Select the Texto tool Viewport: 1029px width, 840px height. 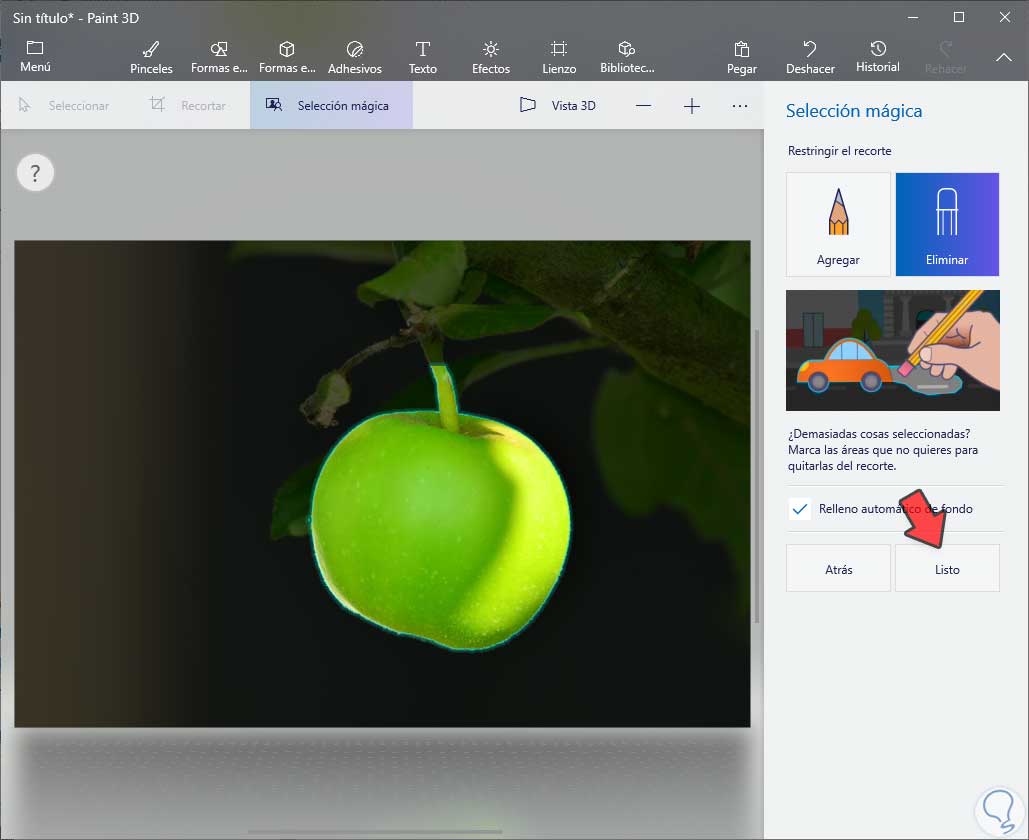click(423, 58)
